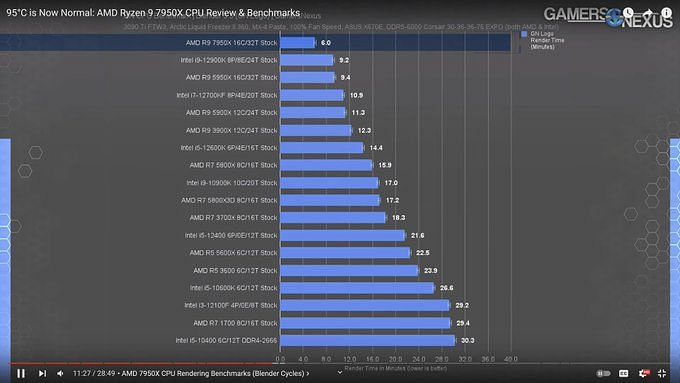
Task: Skip to the next video
Action: [x=42, y=373]
